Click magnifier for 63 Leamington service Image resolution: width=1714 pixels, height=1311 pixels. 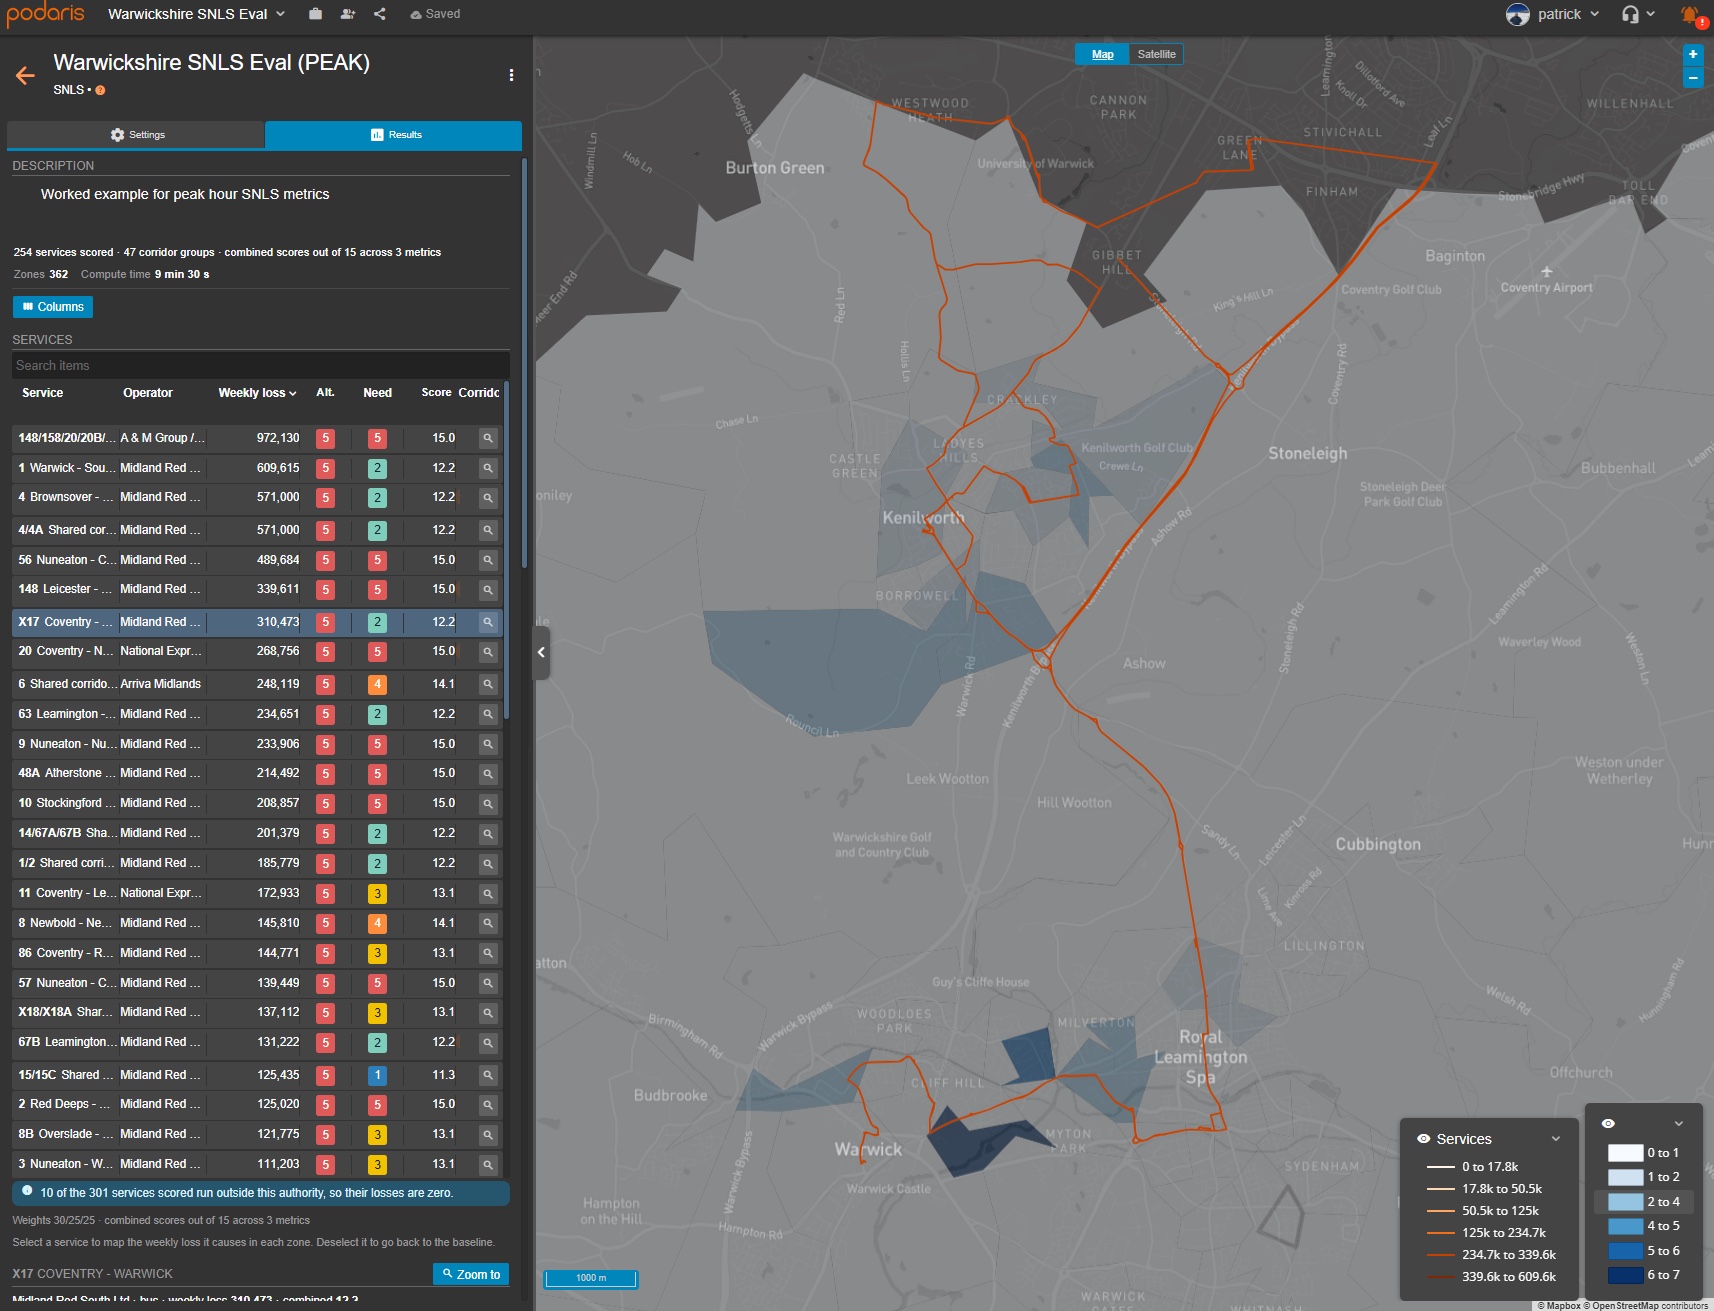coord(488,714)
